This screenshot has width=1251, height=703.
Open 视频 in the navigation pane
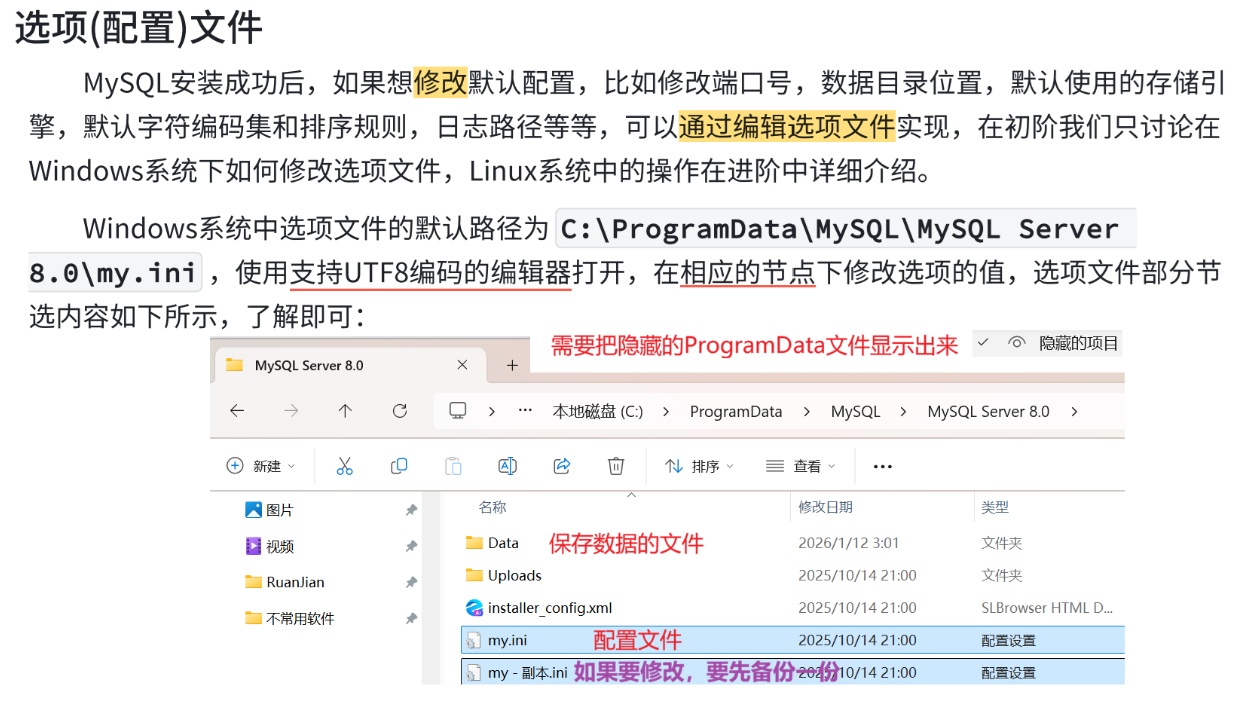coord(270,546)
